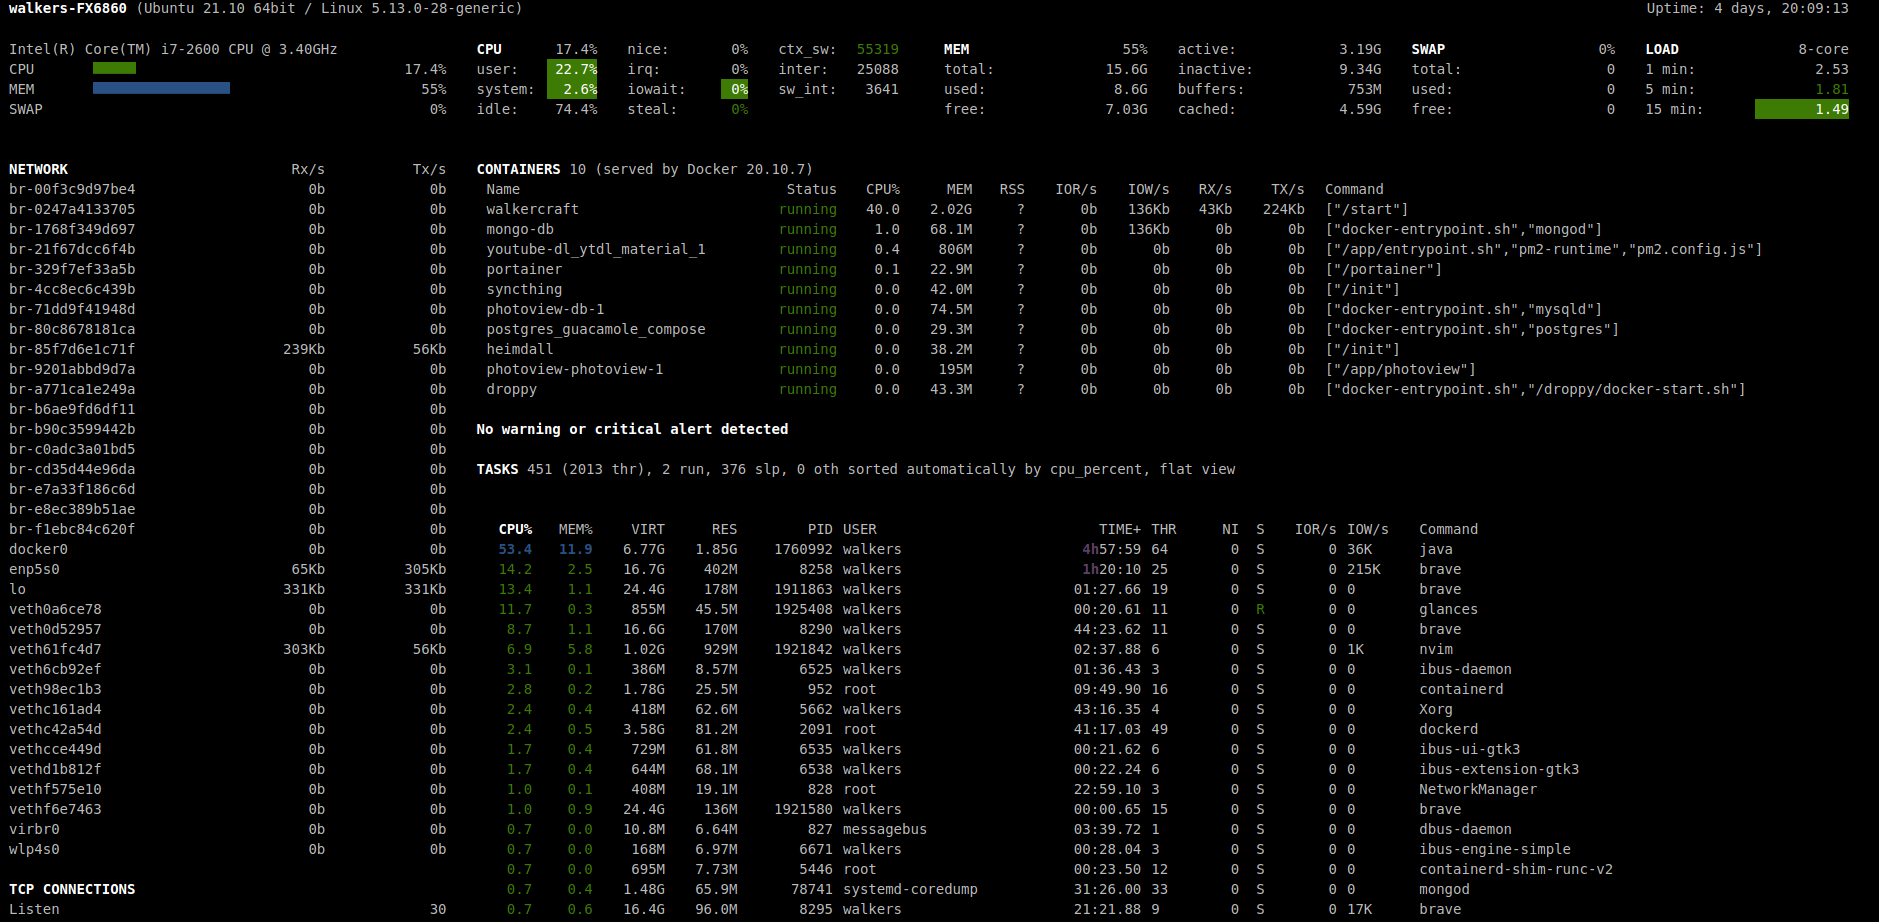Click the heimdall container name
The width and height of the screenshot is (1879, 922).
(x=519, y=349)
